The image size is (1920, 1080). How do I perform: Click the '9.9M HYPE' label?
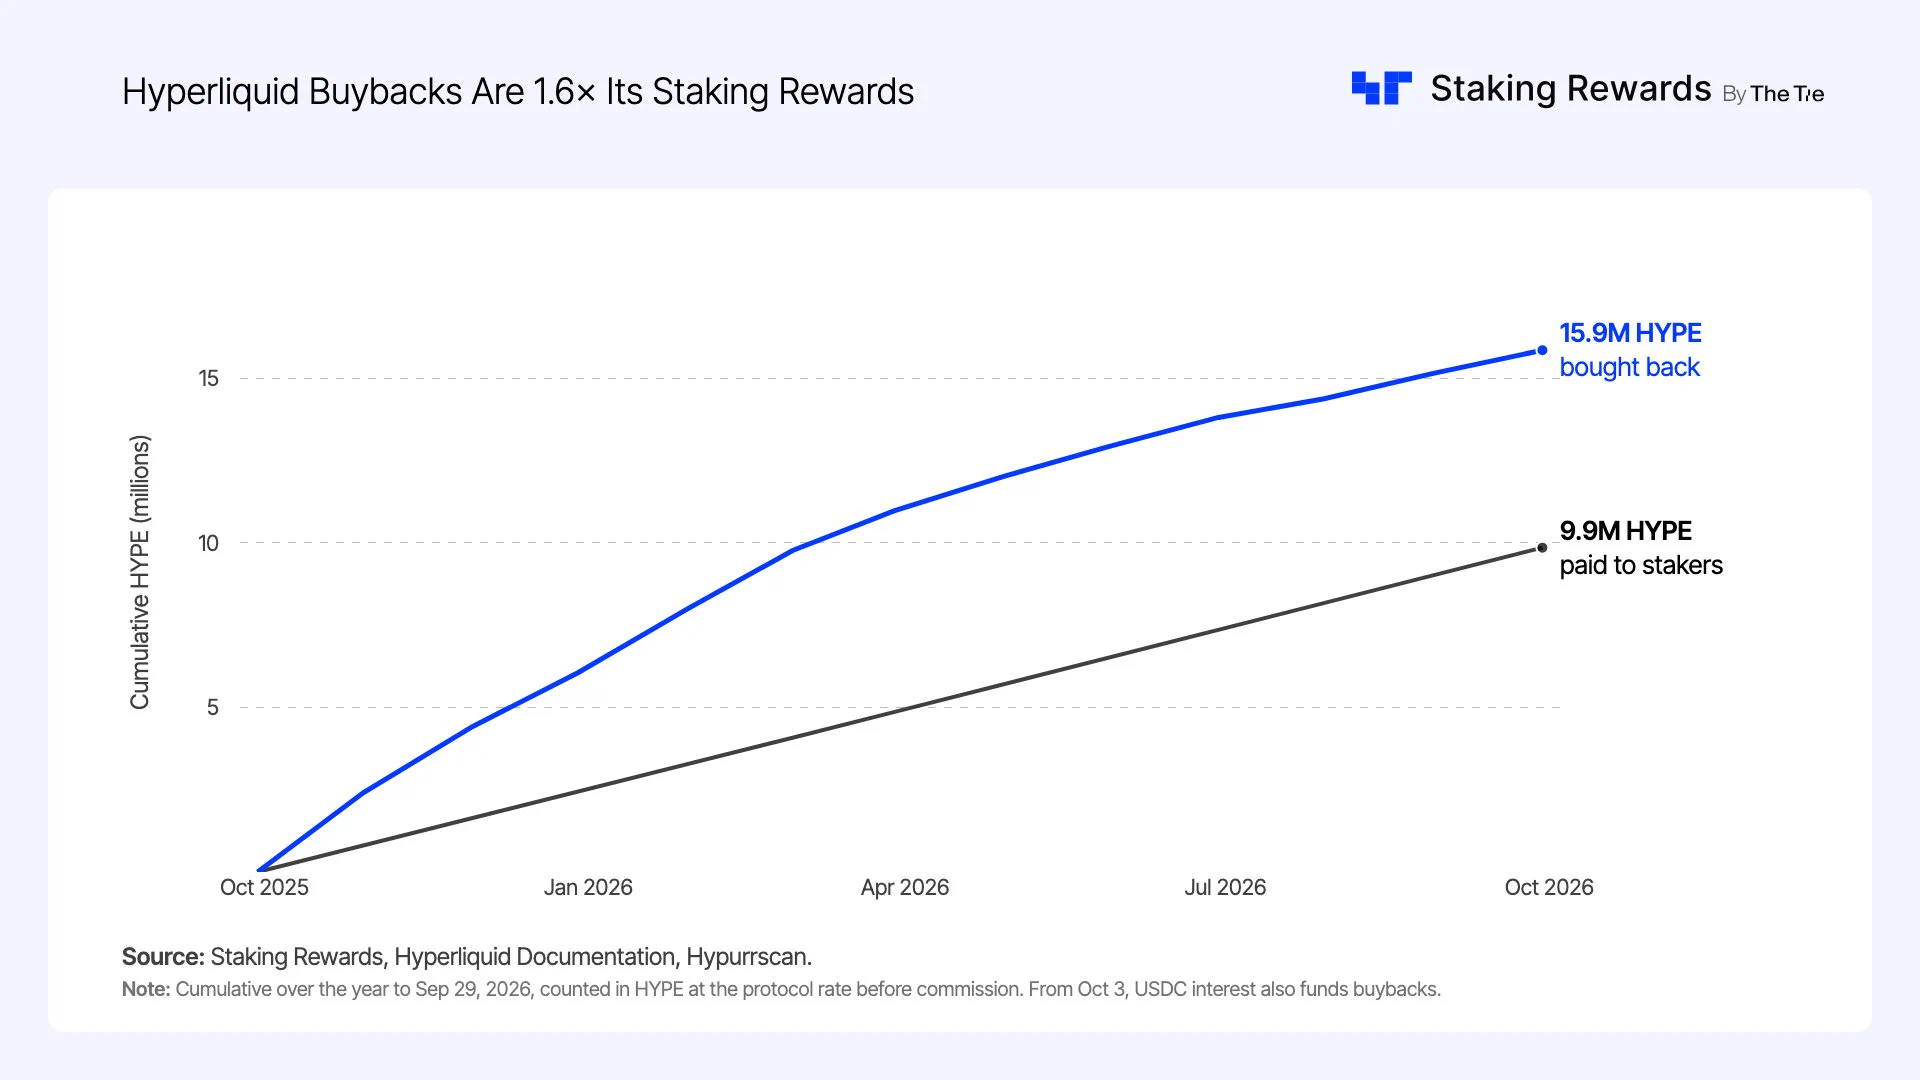(x=1625, y=531)
